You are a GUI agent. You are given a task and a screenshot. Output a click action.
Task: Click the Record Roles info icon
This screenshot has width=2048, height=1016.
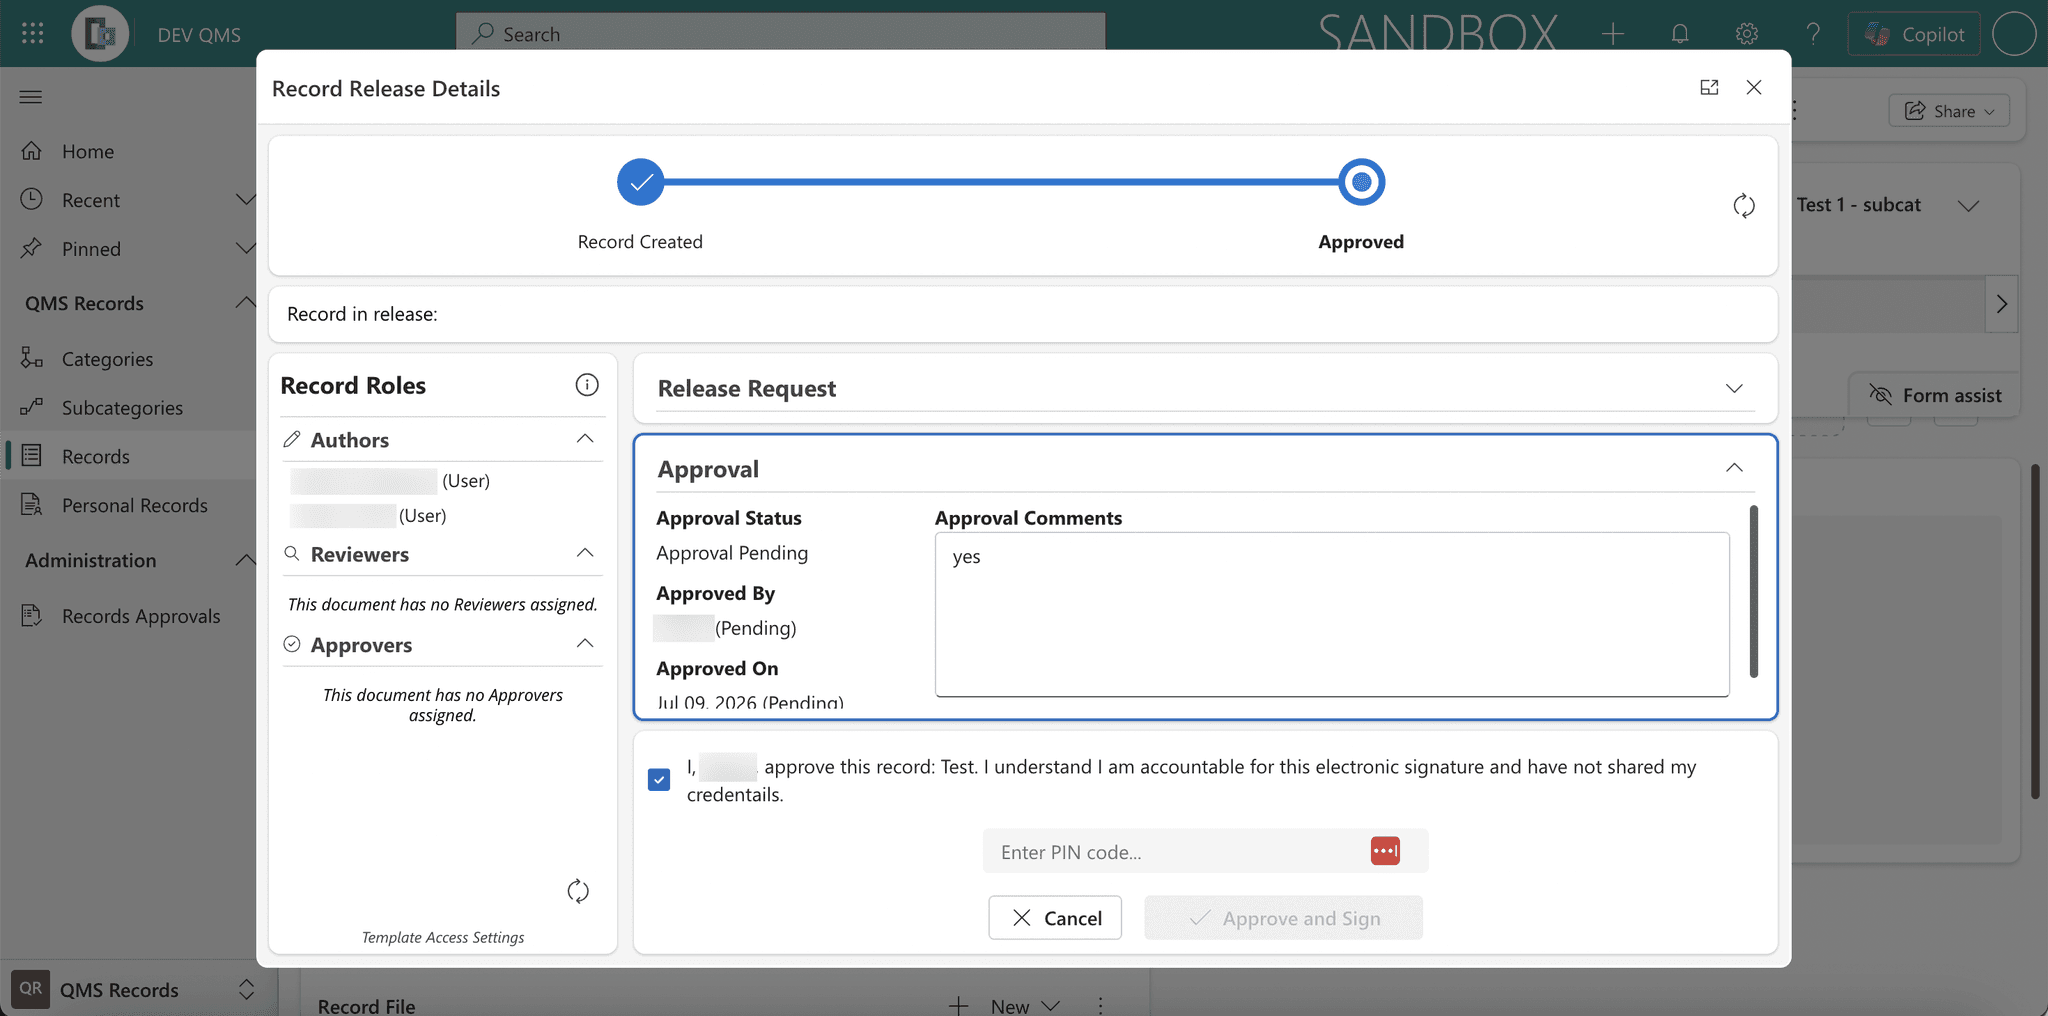tap(587, 385)
